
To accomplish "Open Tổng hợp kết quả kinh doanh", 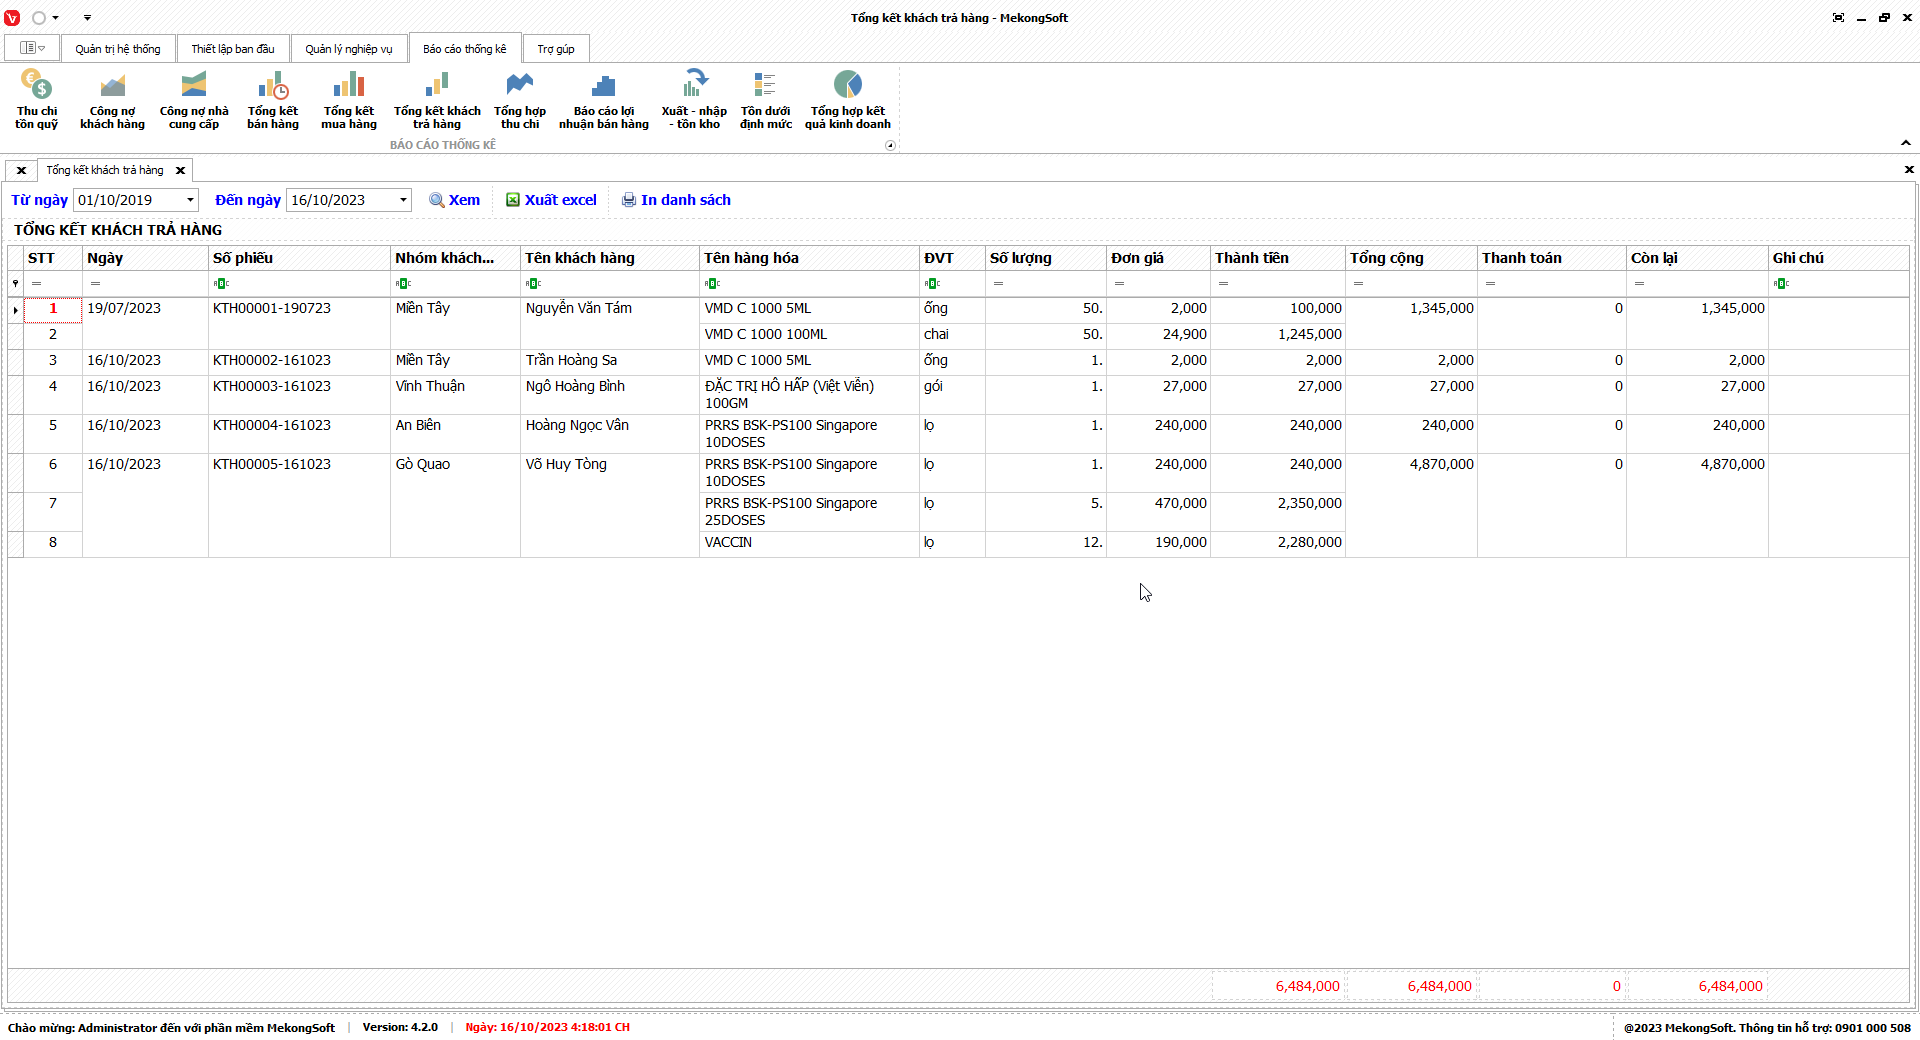I will click(847, 100).
